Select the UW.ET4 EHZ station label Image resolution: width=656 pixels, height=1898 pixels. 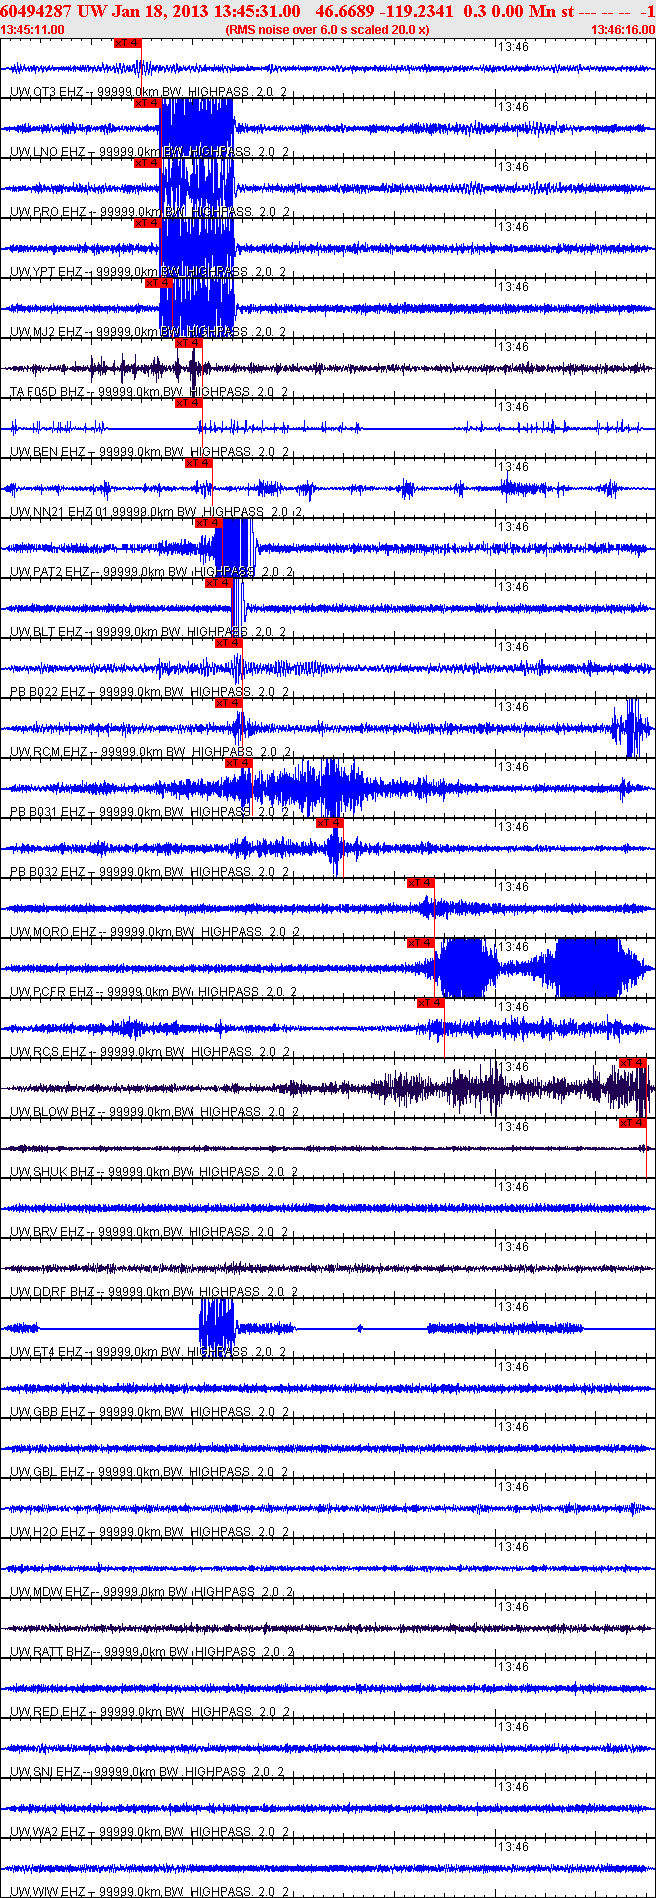[x=46, y=1352]
